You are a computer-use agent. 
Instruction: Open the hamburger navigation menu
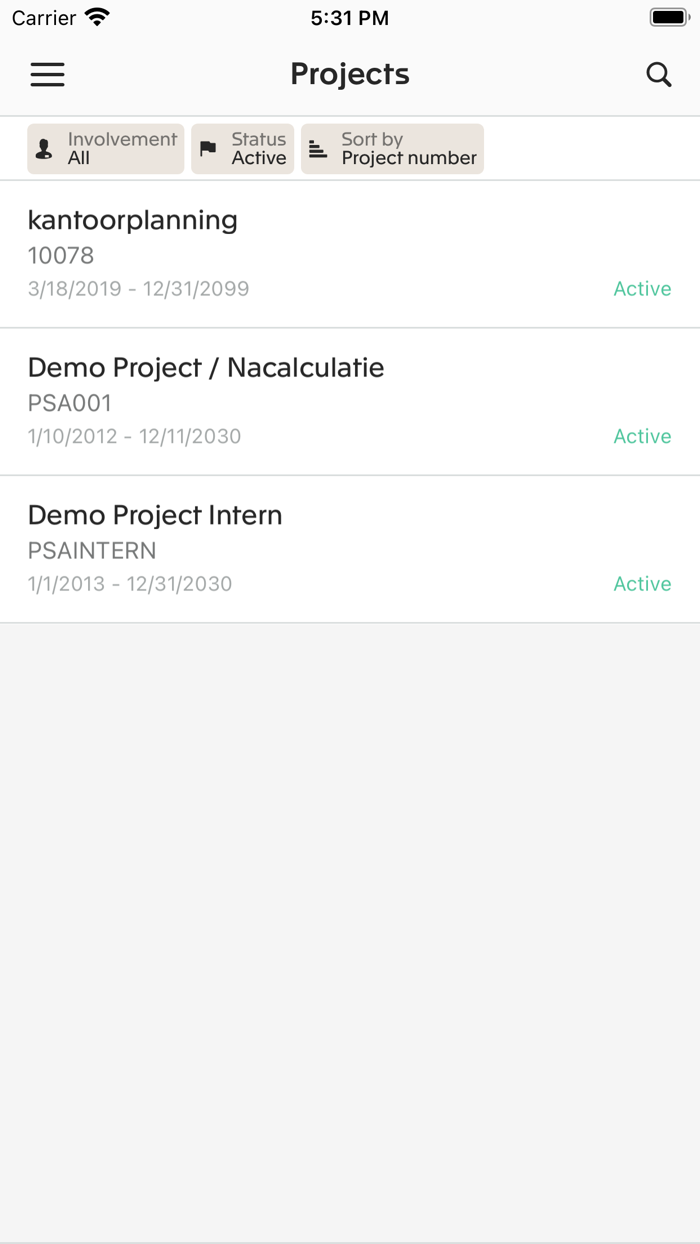(x=47, y=74)
